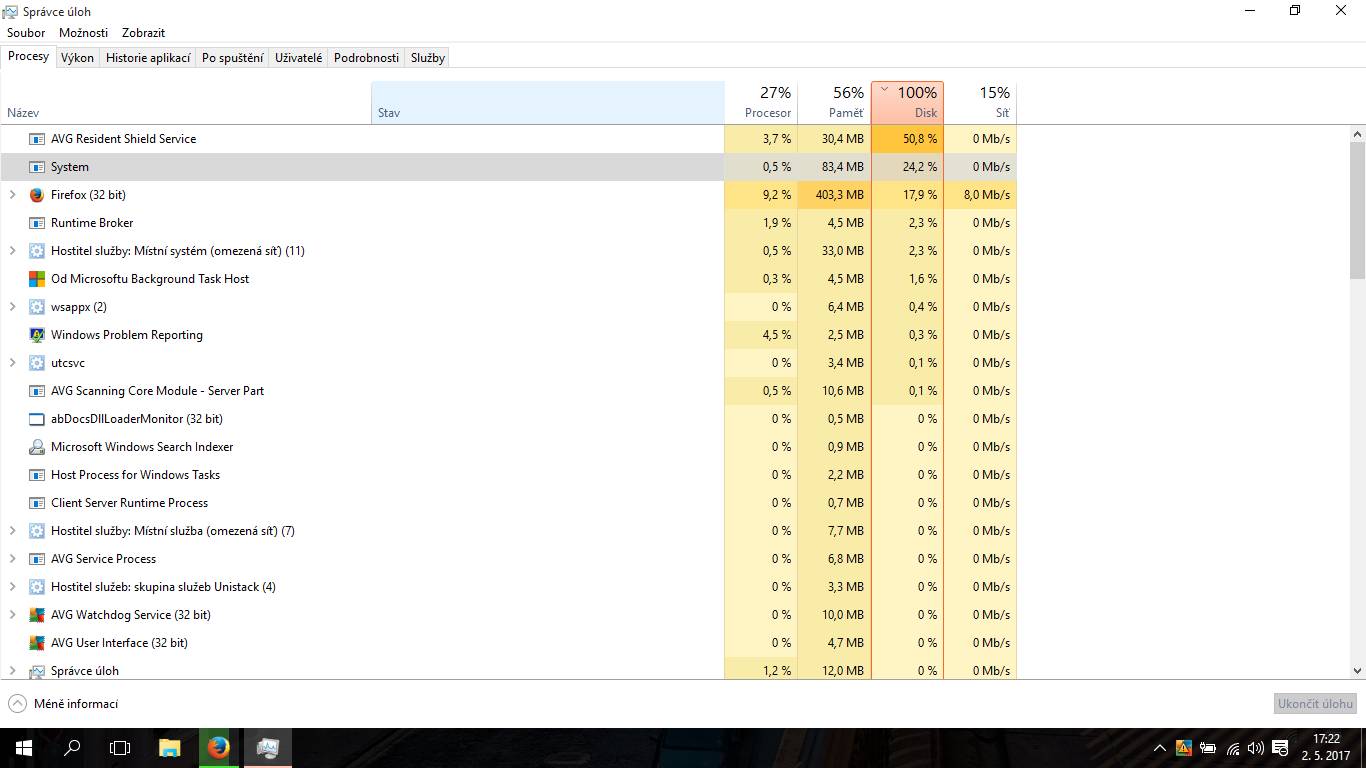Click the vertical scrollbar thumb
Screen dimensions: 1366x768
1357,210
